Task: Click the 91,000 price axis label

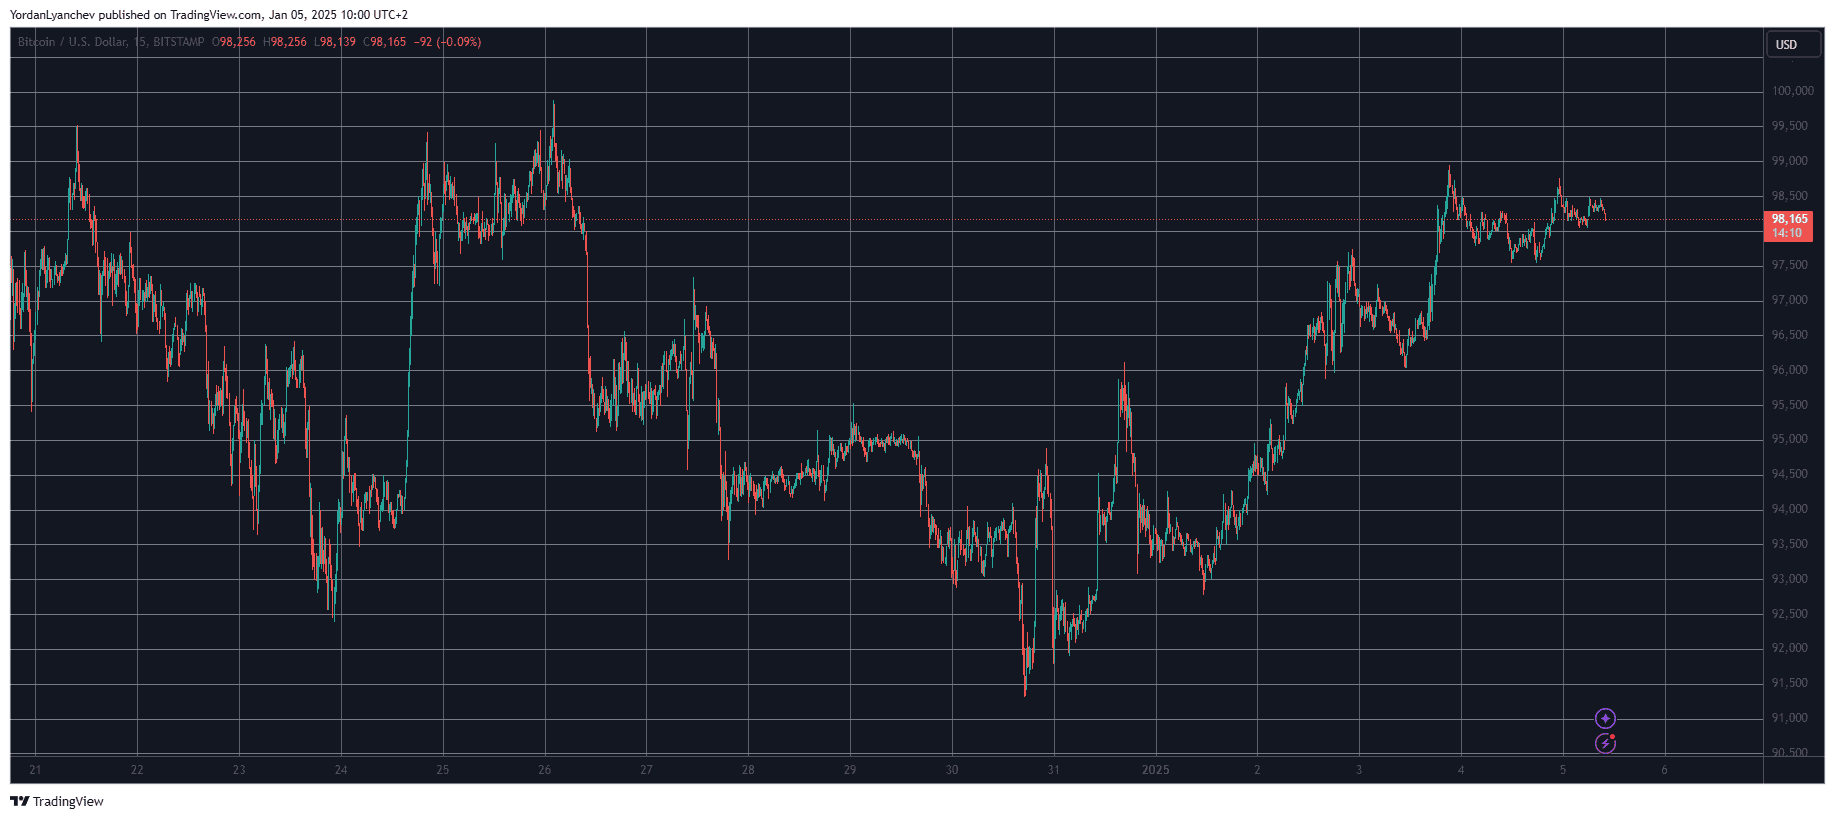Action: [x=1789, y=718]
